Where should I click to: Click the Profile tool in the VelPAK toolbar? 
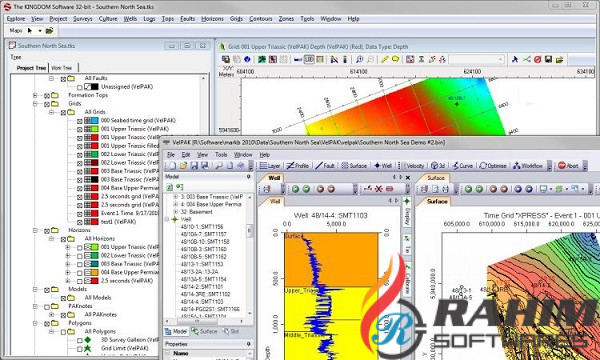[298, 166]
